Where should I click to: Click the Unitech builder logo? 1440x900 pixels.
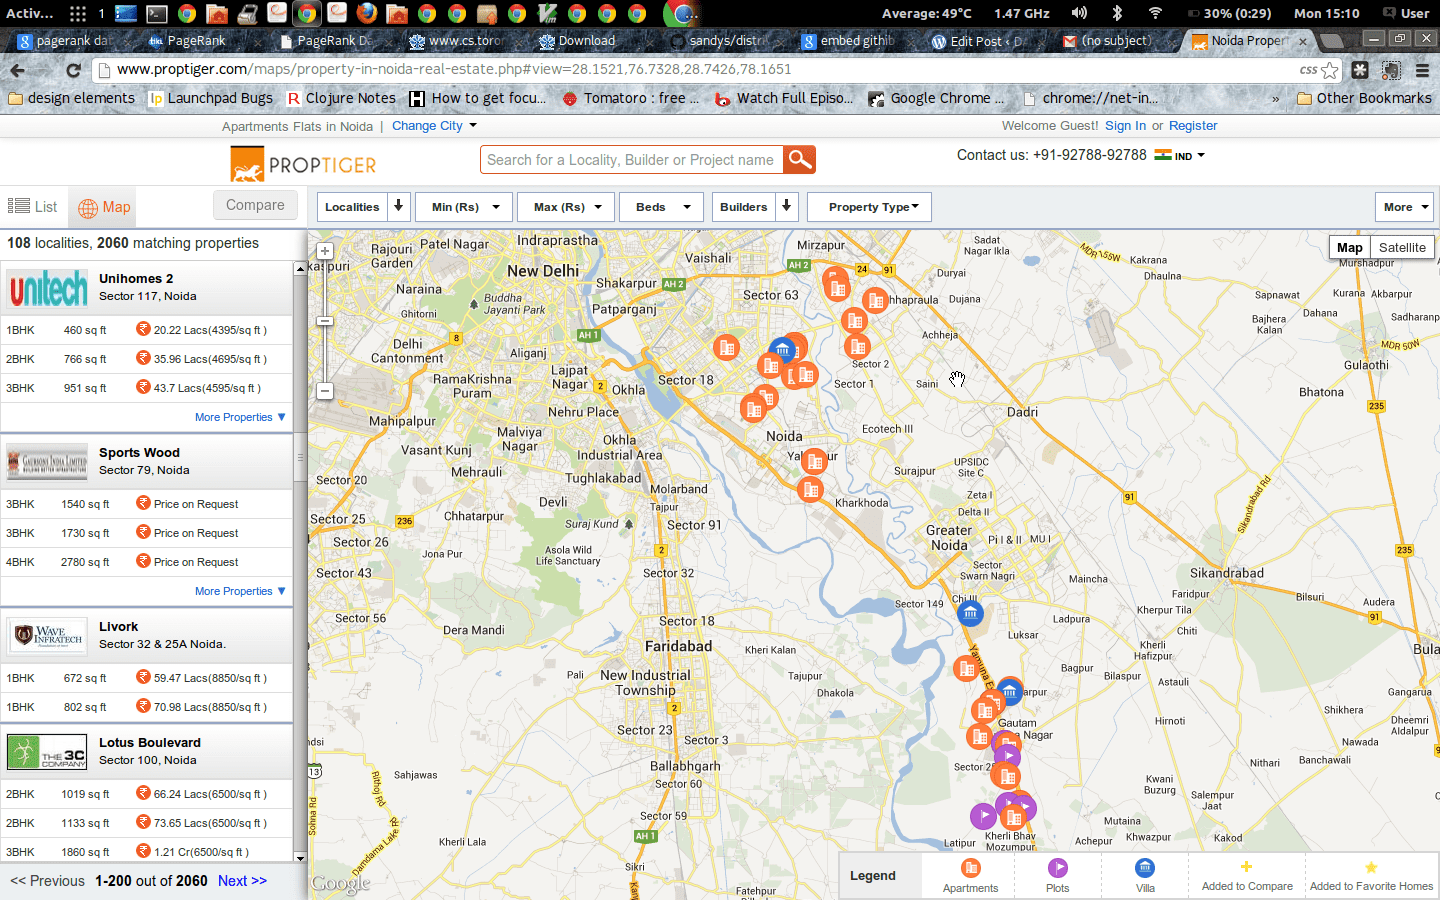tap(48, 289)
